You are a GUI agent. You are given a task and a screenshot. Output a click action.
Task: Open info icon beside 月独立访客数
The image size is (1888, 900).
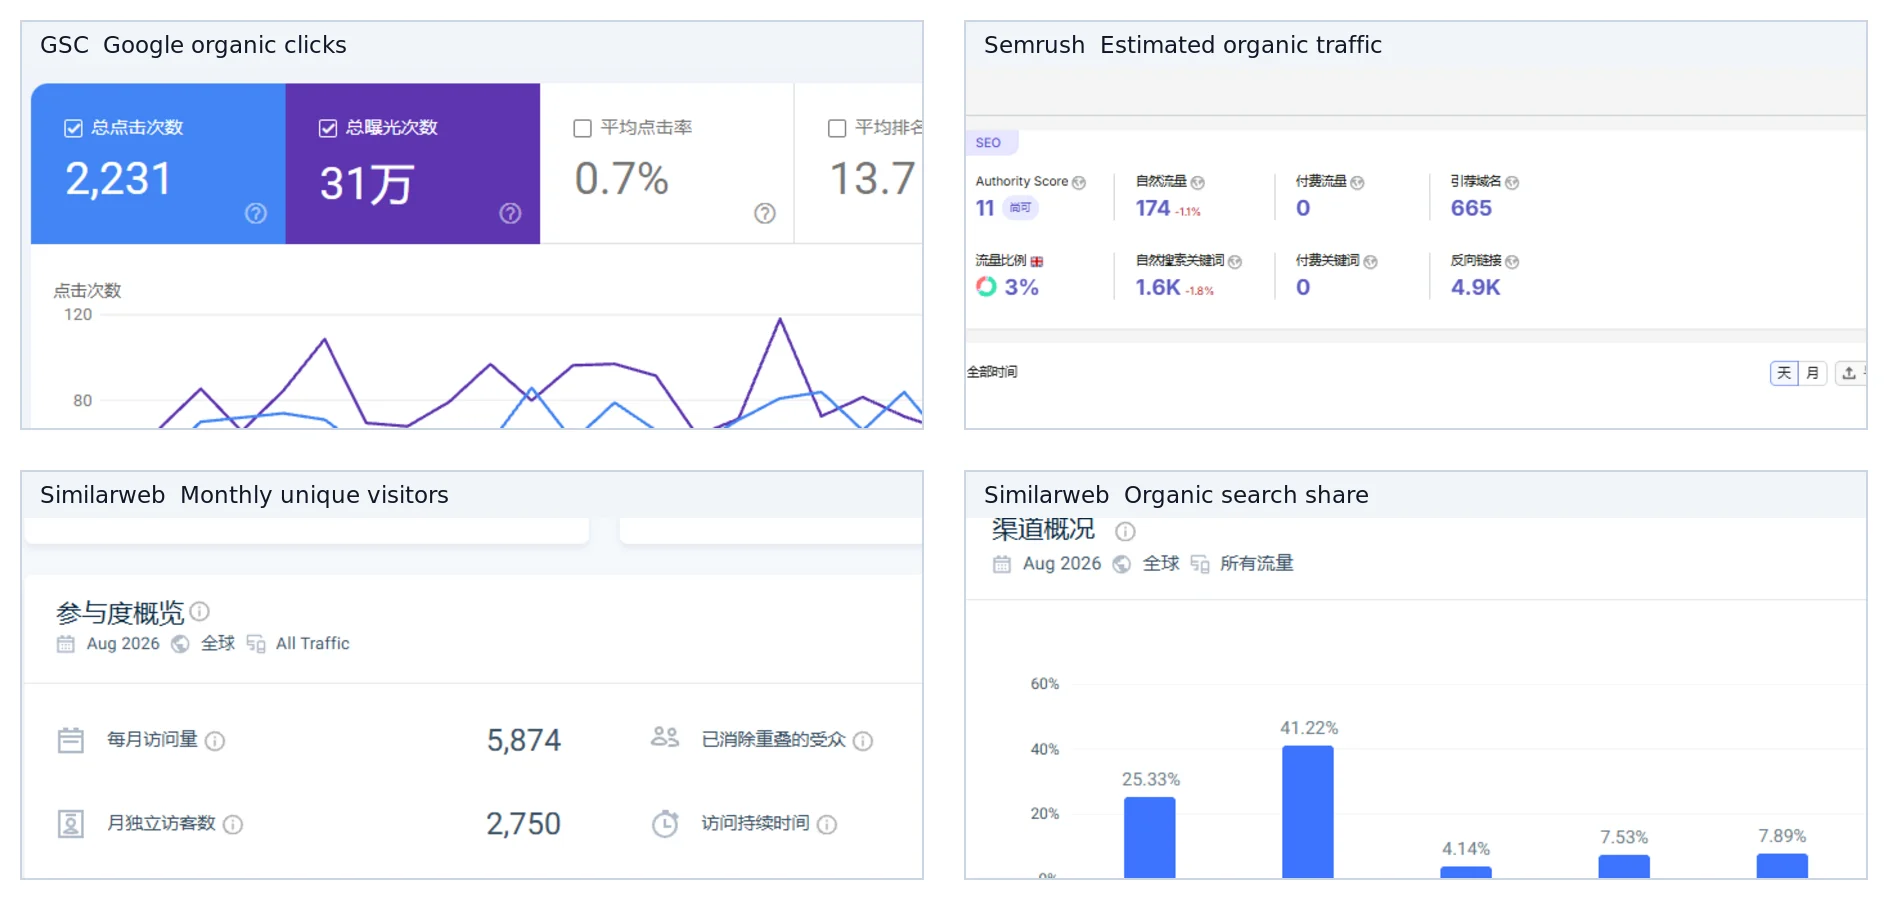point(233,825)
